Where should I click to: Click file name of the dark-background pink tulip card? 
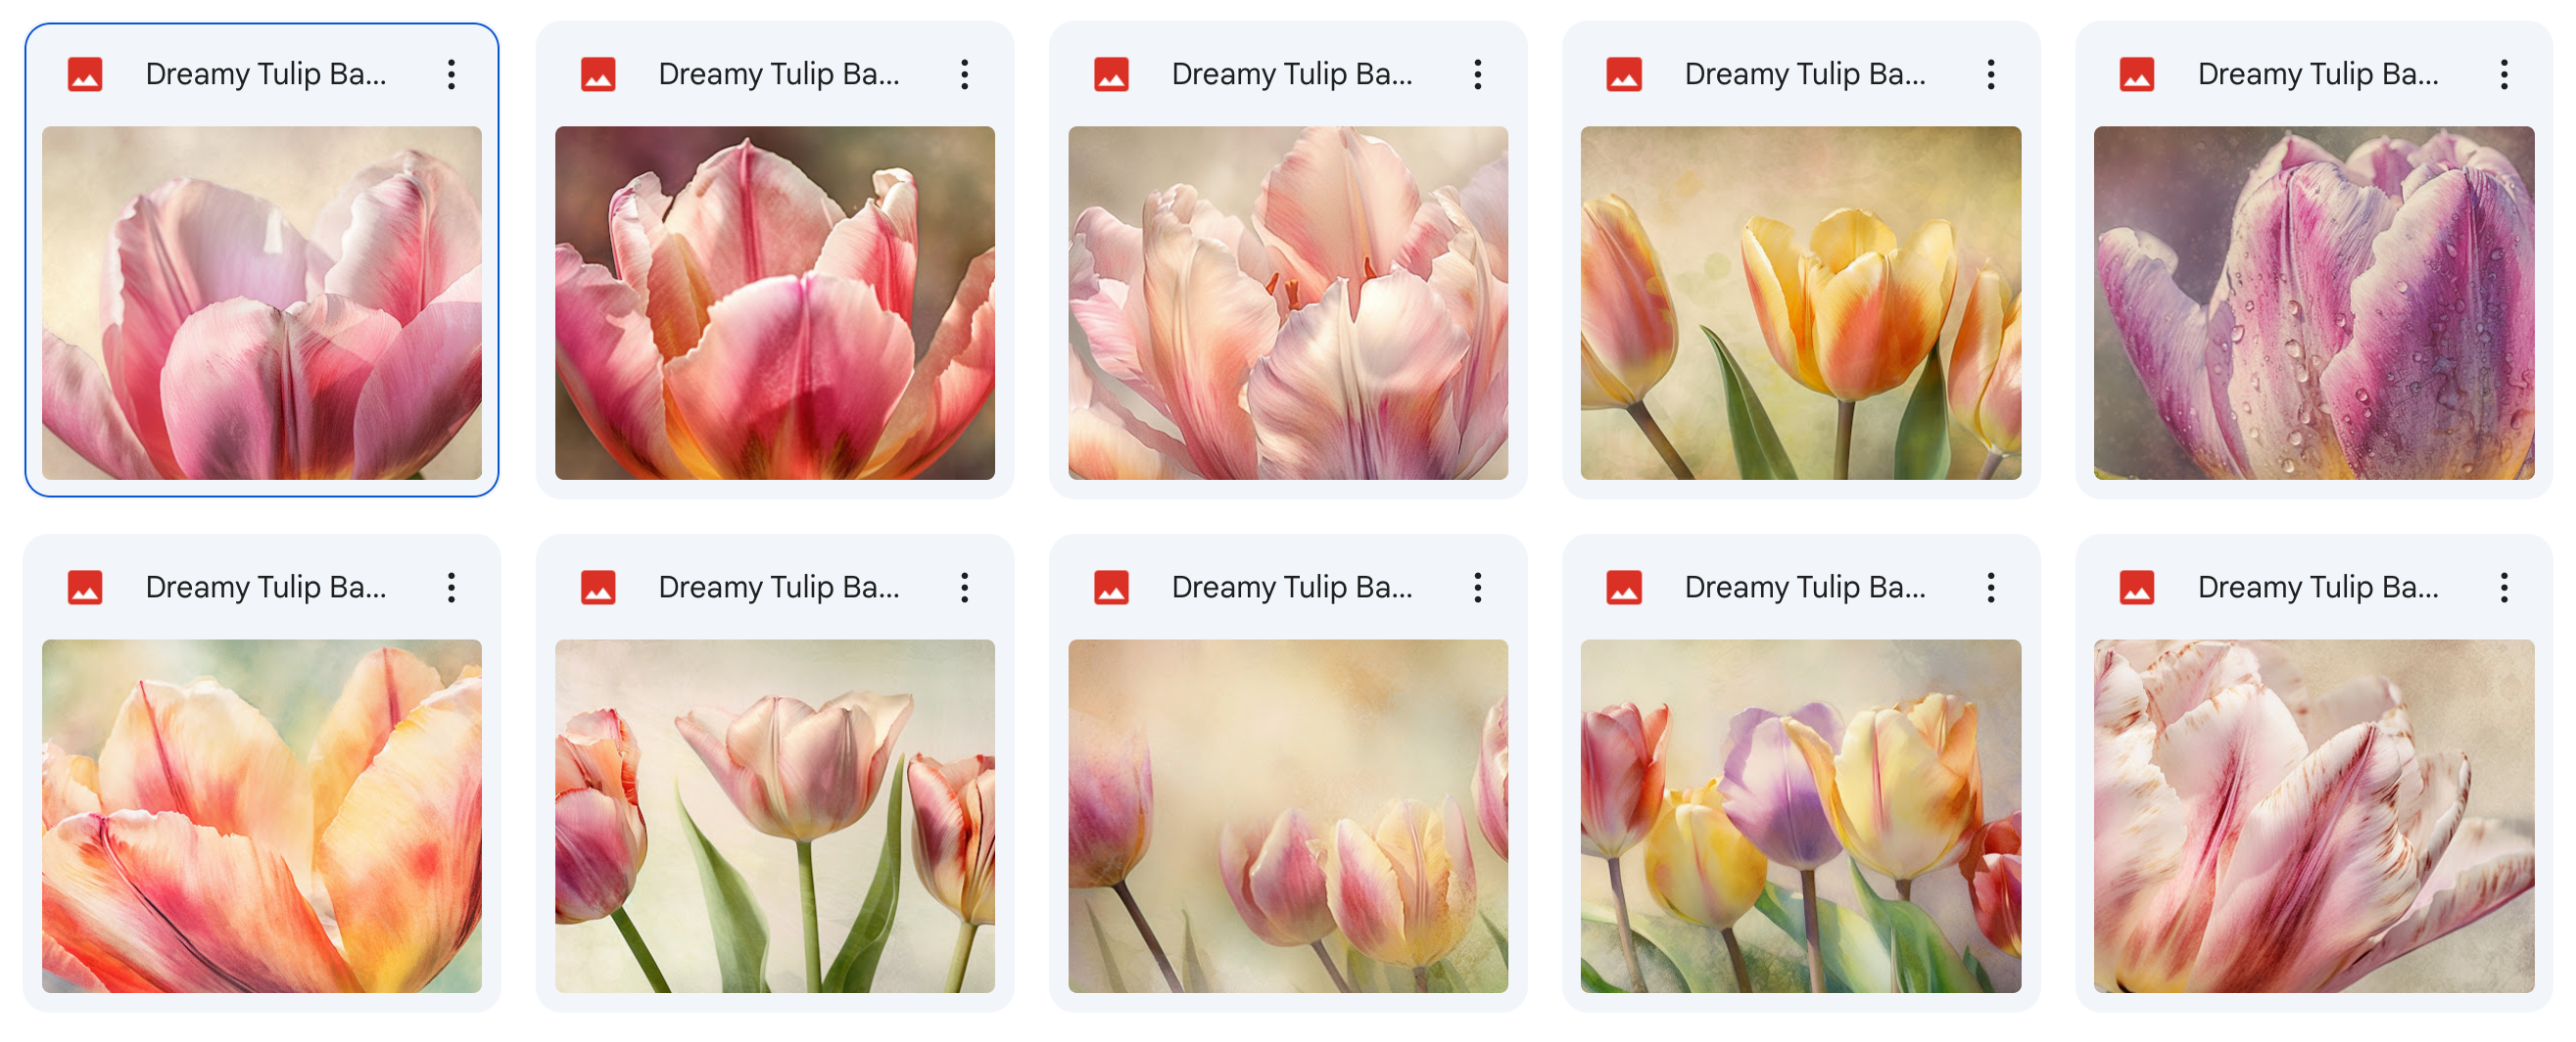(779, 75)
